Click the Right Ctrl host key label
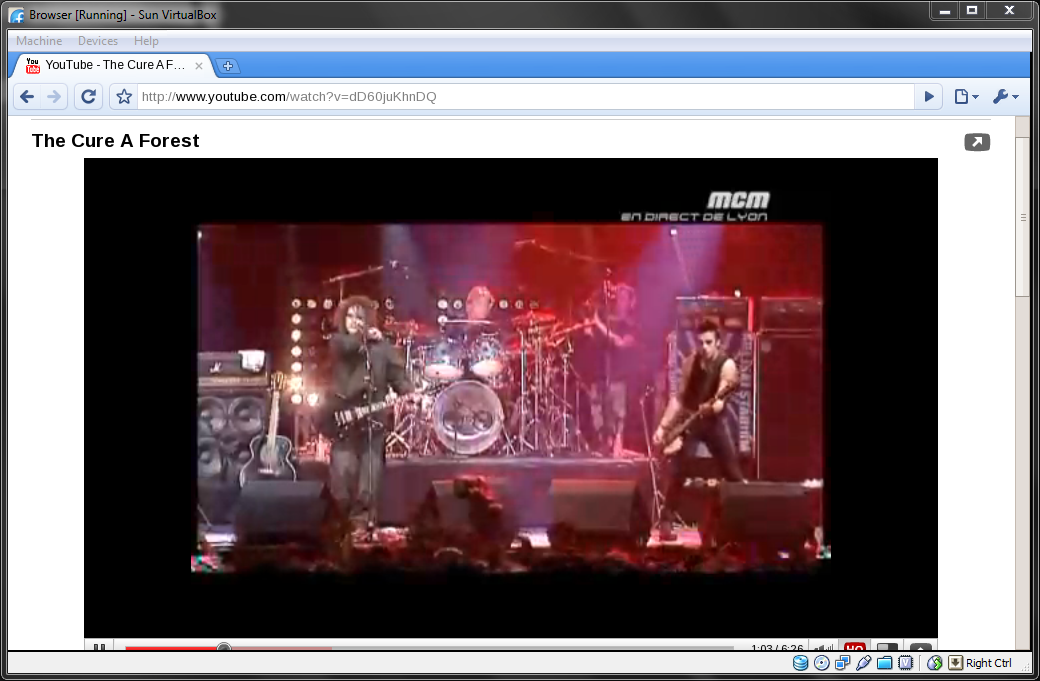1040x681 pixels. pos(989,663)
